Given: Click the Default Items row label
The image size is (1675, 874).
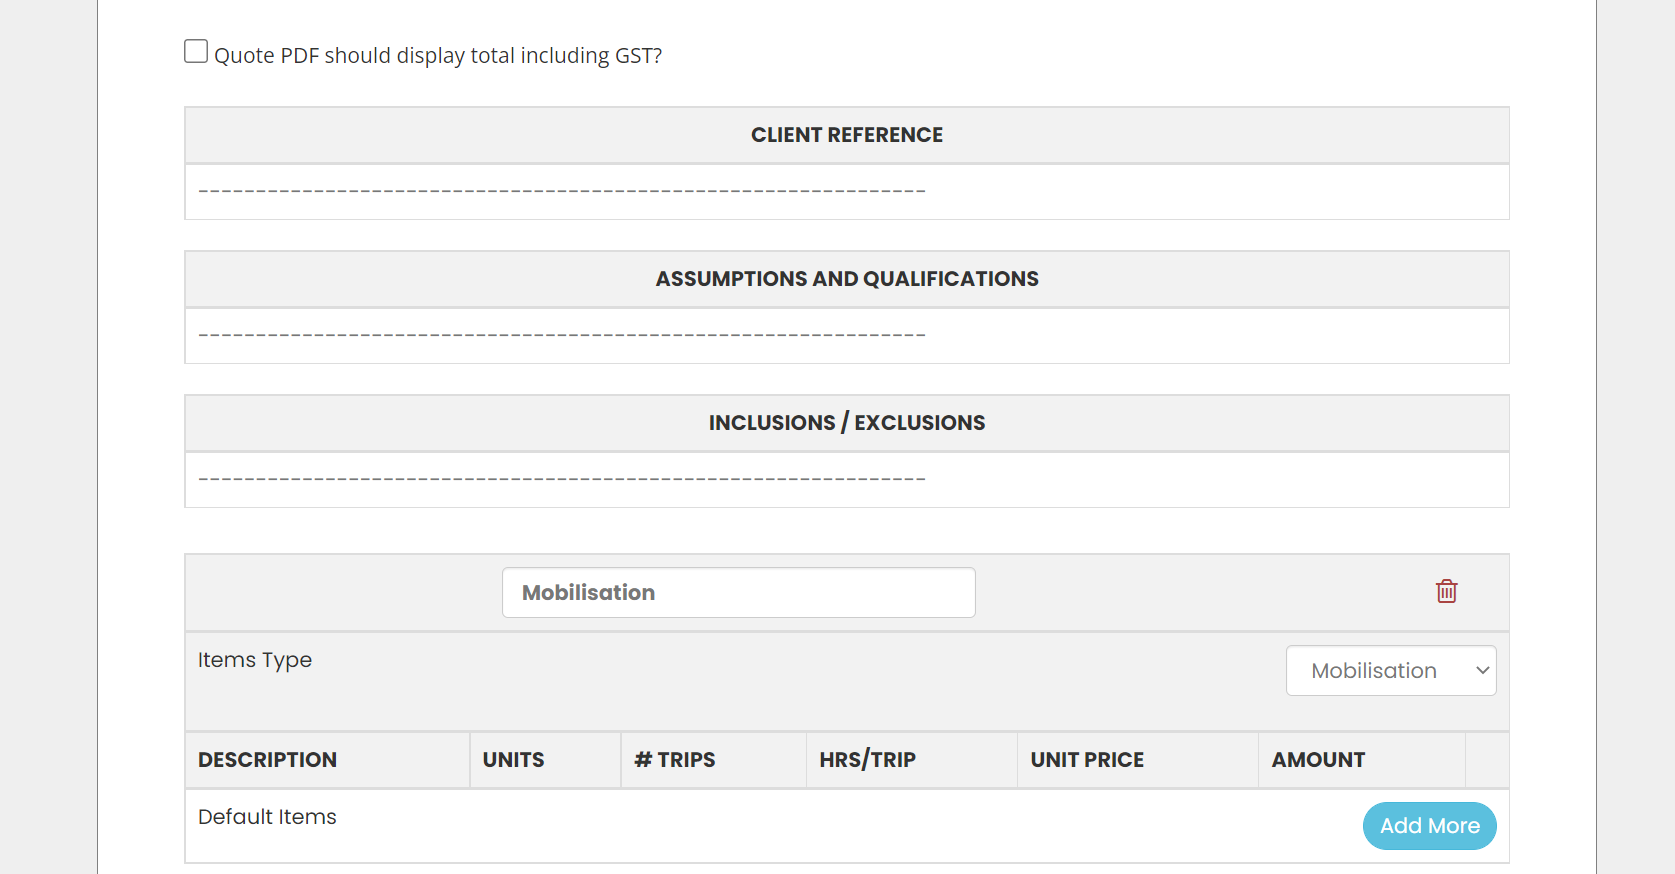Looking at the screenshot, I should [x=267, y=817].
